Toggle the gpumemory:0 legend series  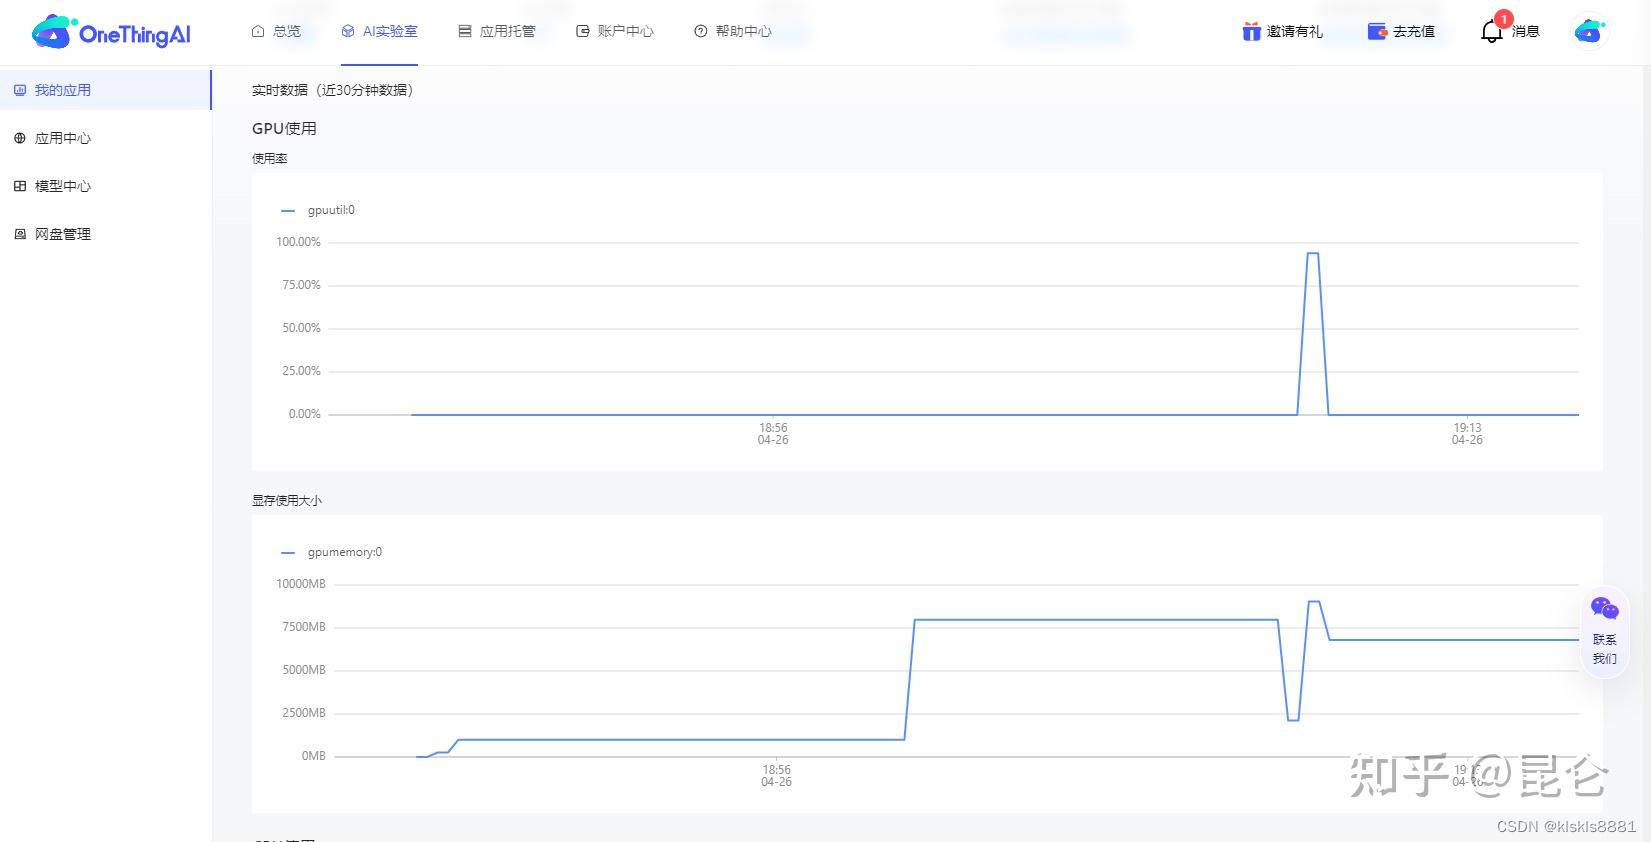pyautogui.click(x=333, y=552)
